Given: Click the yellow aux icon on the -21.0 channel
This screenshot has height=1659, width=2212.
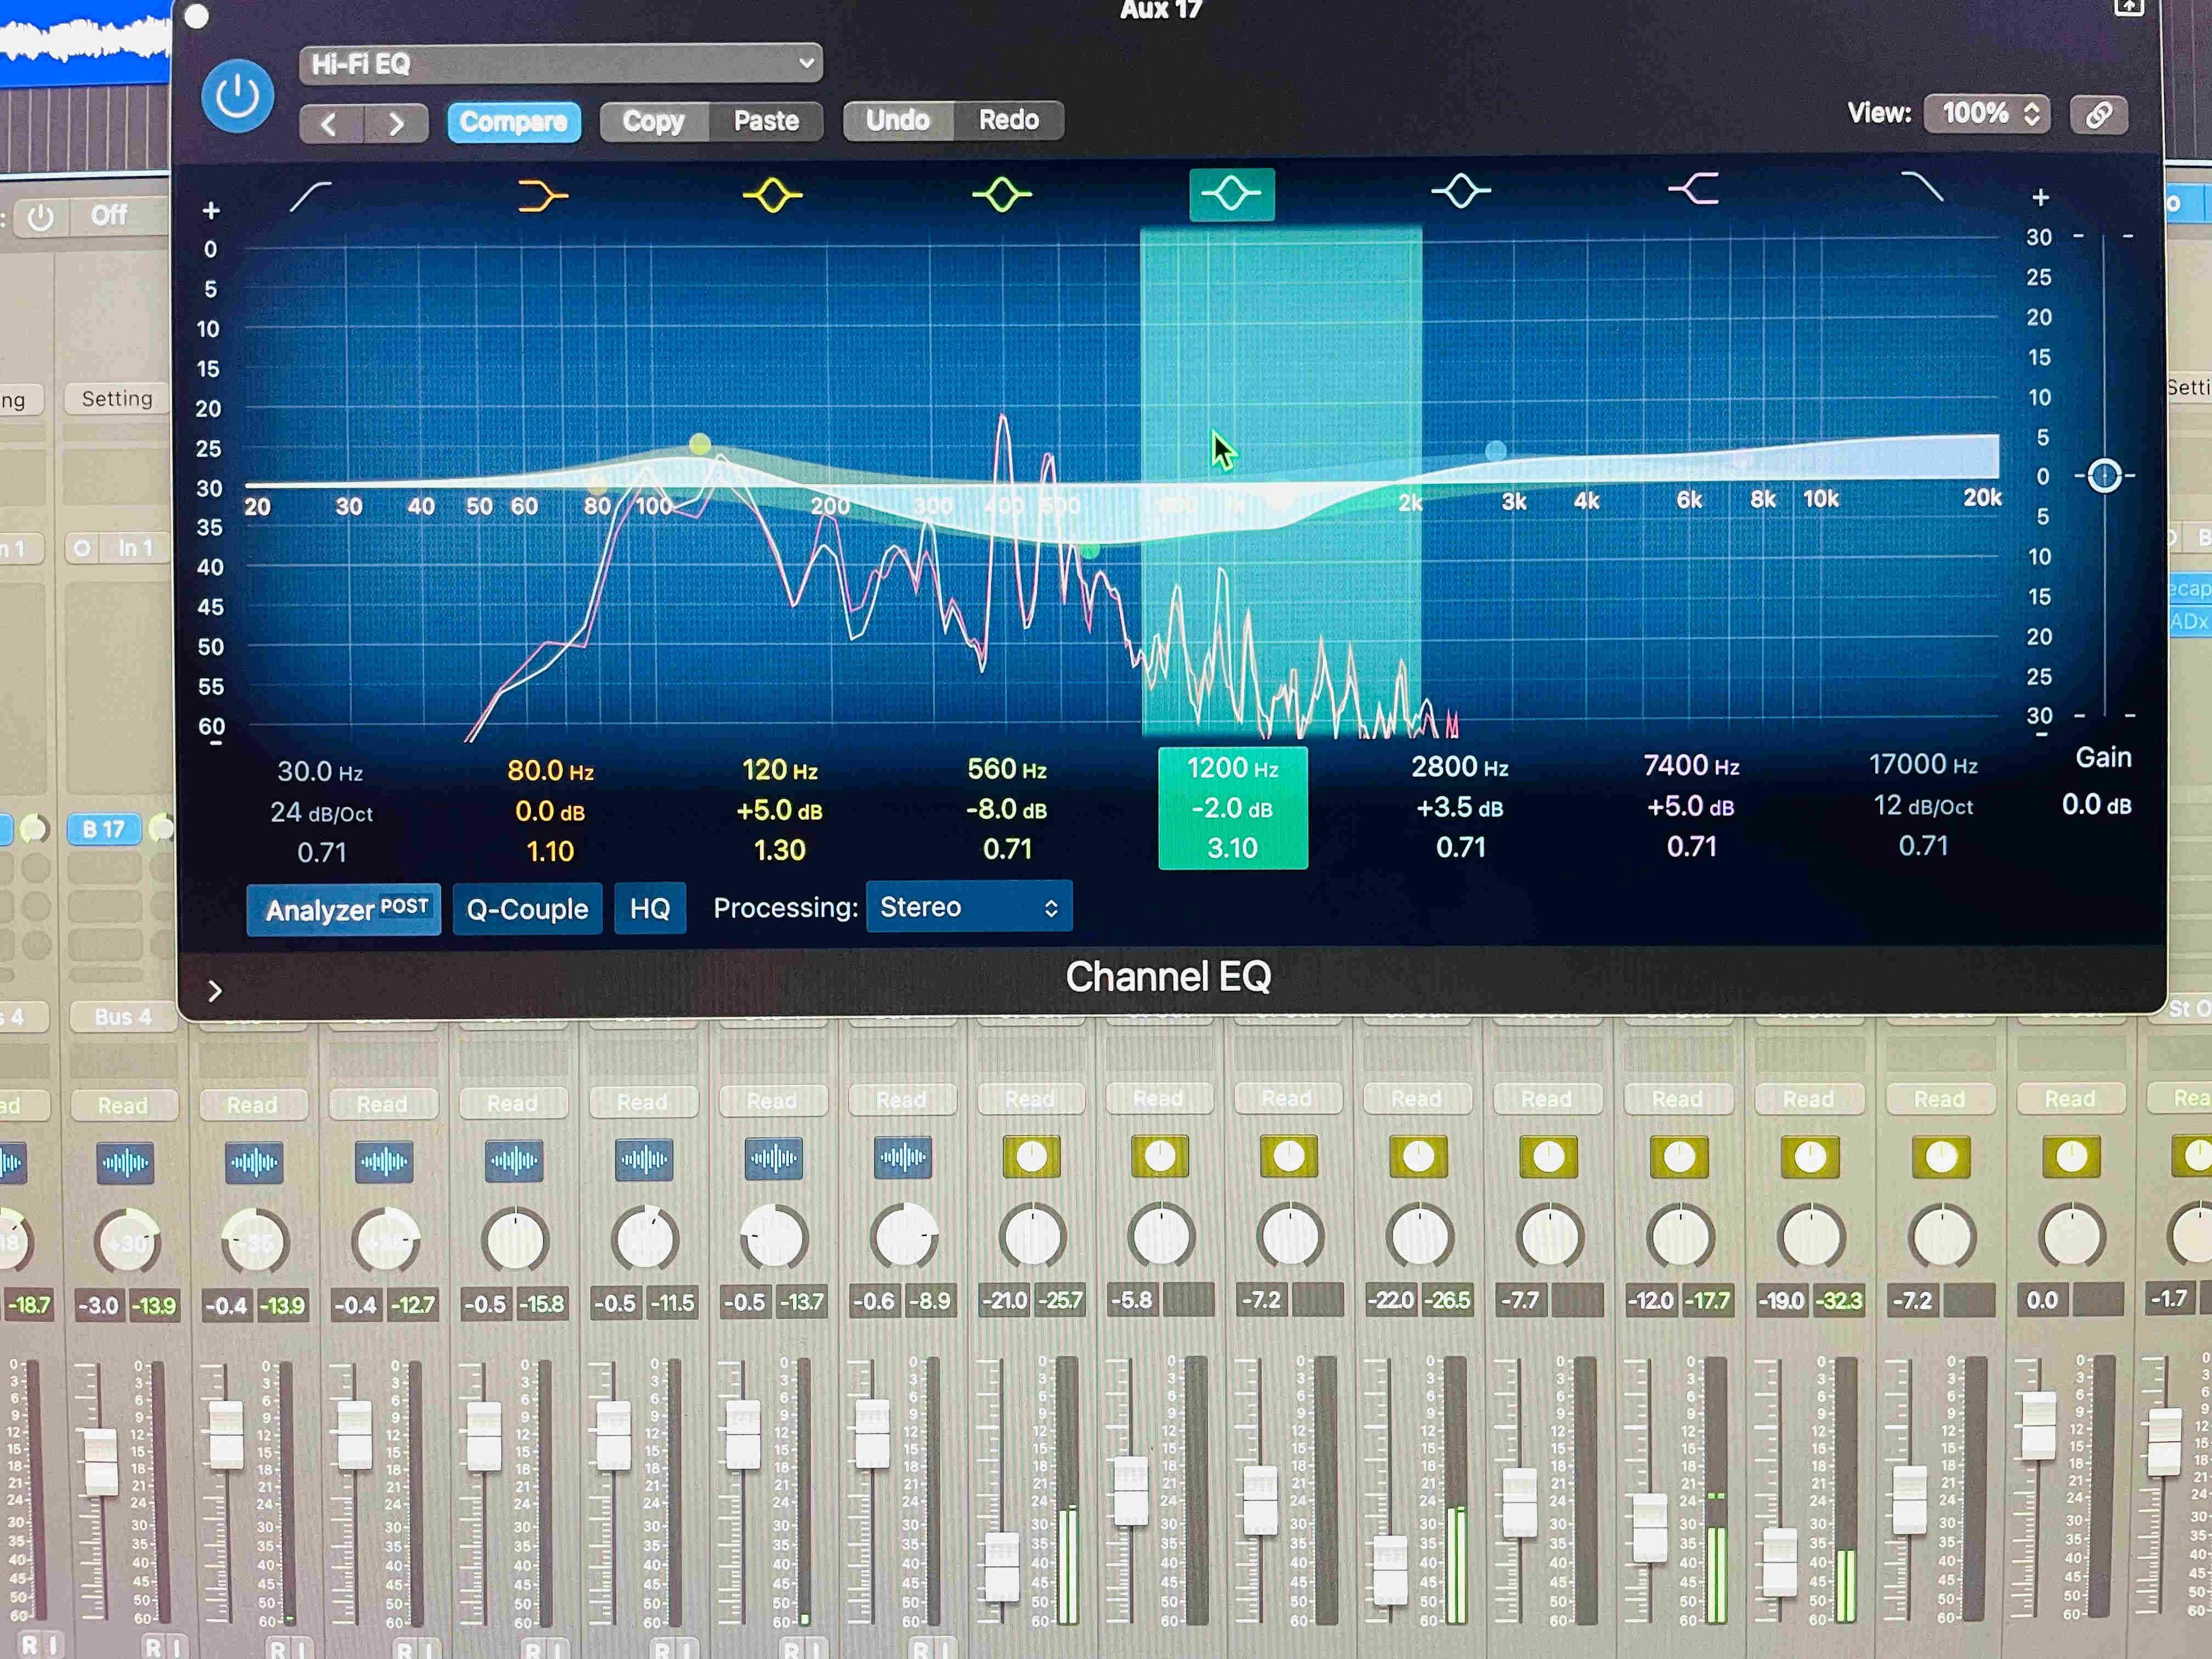Looking at the screenshot, I should click(1031, 1157).
